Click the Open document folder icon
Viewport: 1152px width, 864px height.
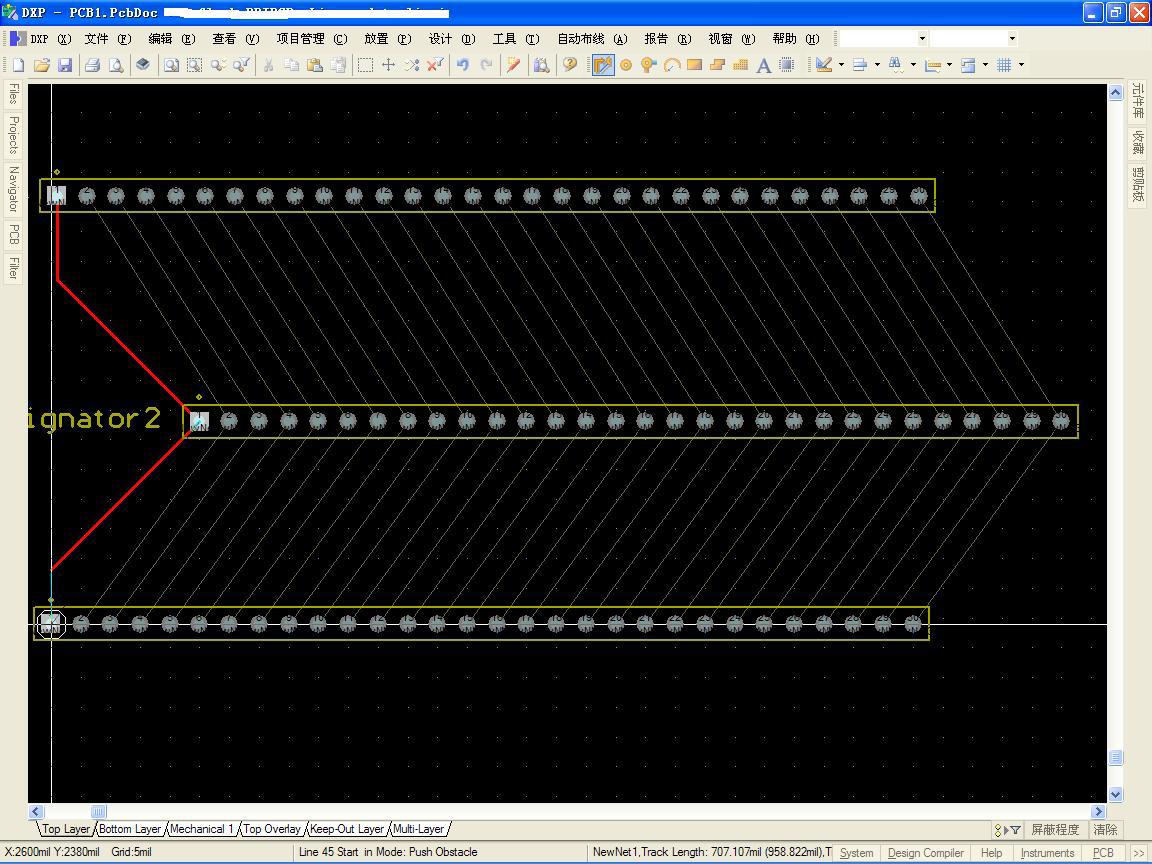42,65
